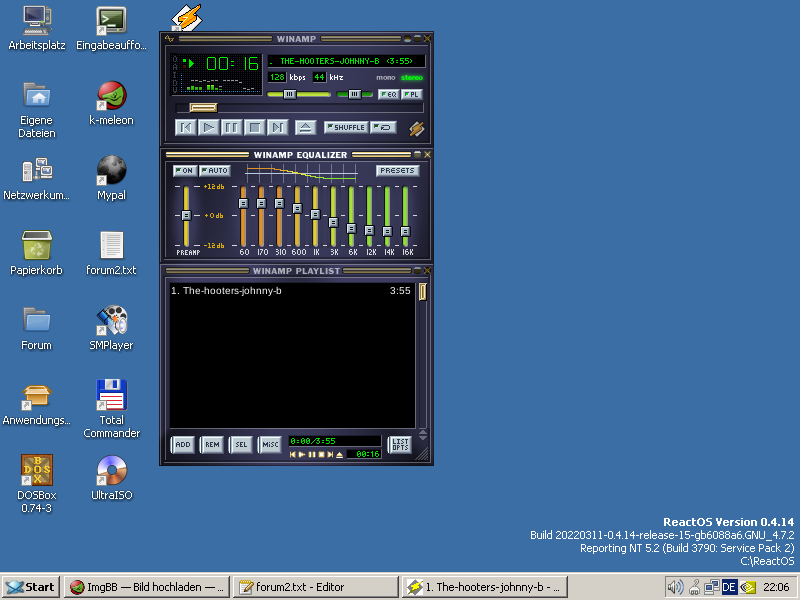This screenshot has width=800, height=600.
Task: Select the Mypal browser desktop icon
Action: (111, 179)
